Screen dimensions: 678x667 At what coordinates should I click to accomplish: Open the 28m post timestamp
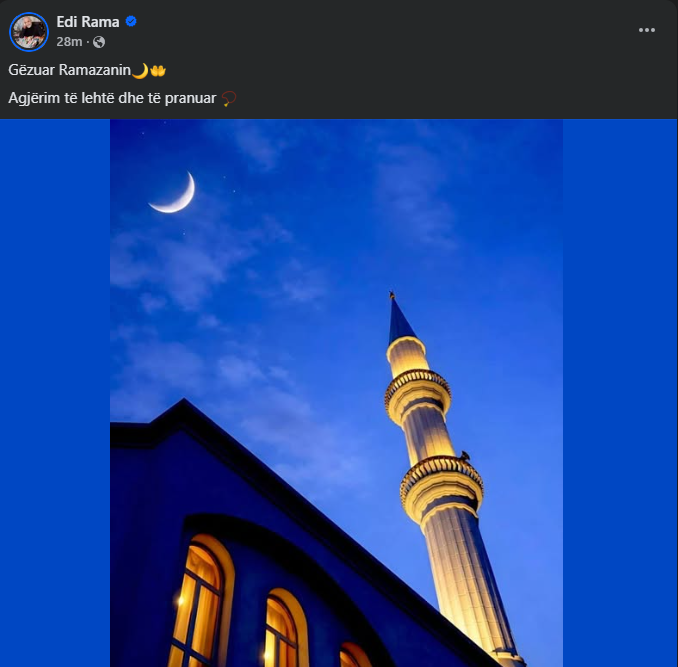coord(69,42)
